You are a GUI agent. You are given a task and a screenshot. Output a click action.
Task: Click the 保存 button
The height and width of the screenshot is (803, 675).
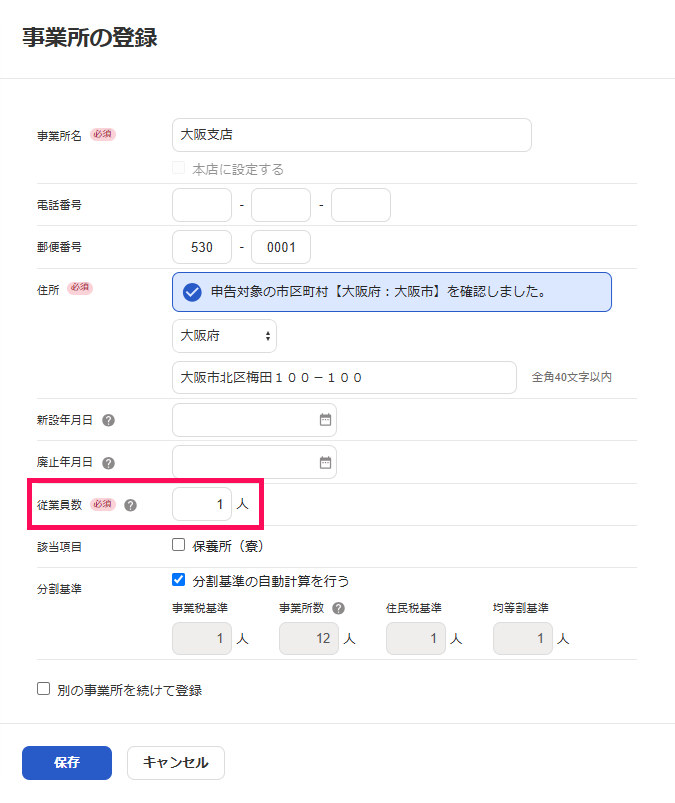pos(67,763)
